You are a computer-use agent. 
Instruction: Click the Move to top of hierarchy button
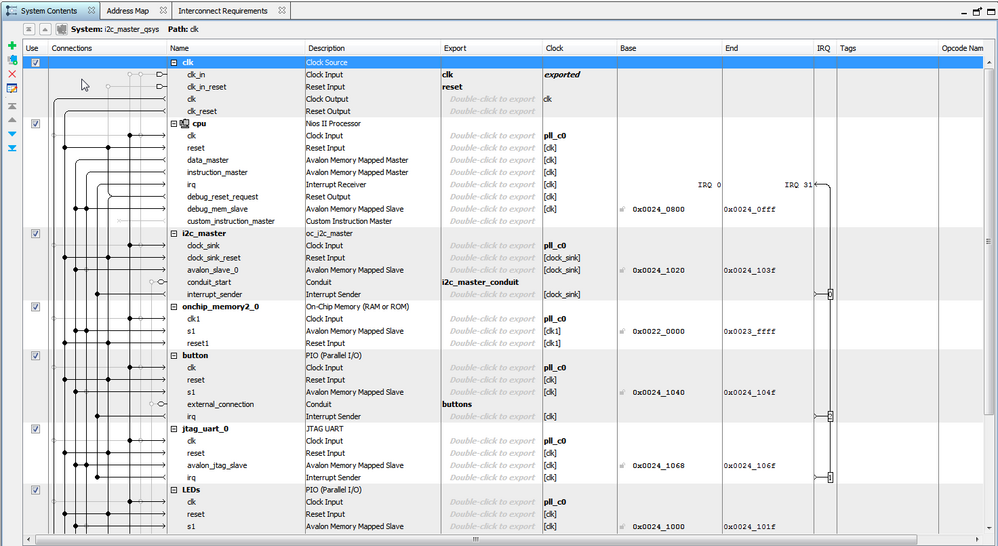(29, 29)
